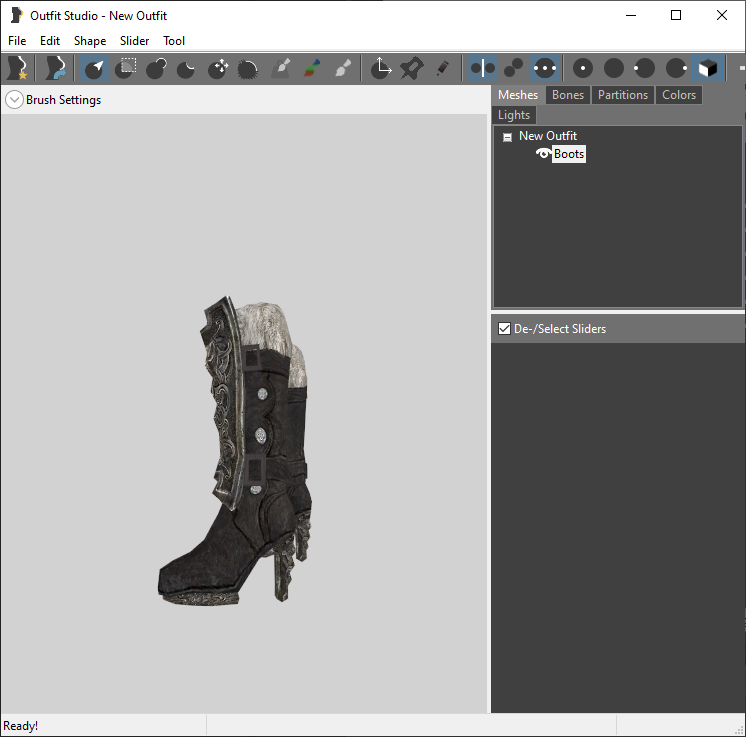Maximize the Outfit Studio window
This screenshot has height=737, width=746.
click(676, 15)
